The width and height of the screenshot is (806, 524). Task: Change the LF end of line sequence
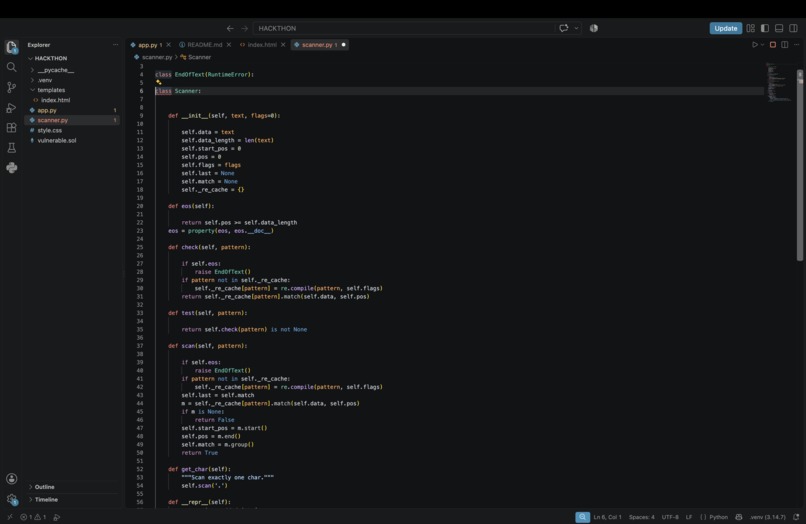point(689,517)
